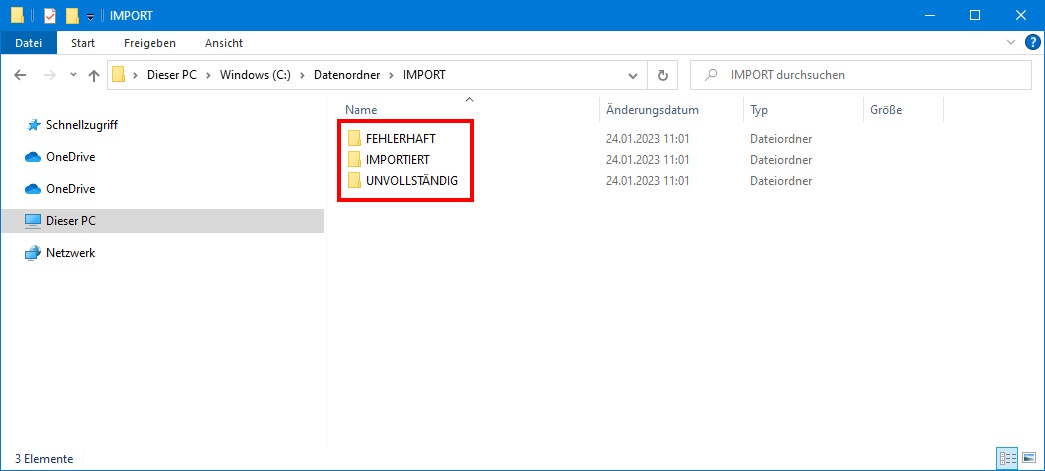Go up one folder level with the up arrow

click(x=94, y=75)
